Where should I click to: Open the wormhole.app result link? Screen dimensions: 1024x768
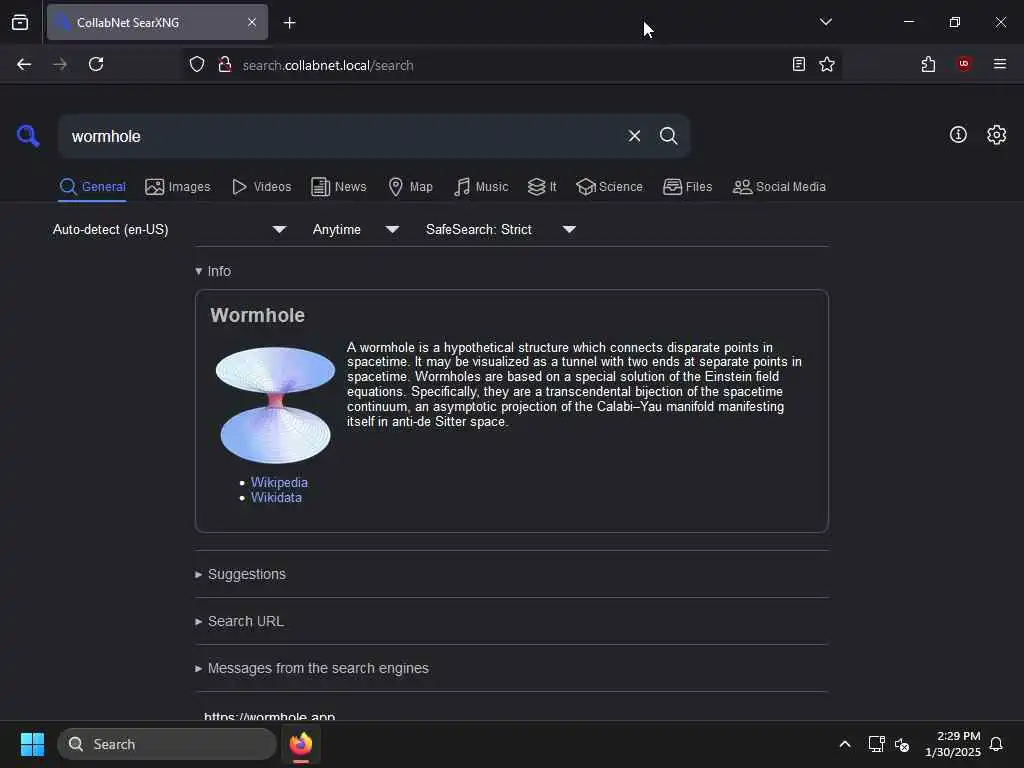[269, 716]
